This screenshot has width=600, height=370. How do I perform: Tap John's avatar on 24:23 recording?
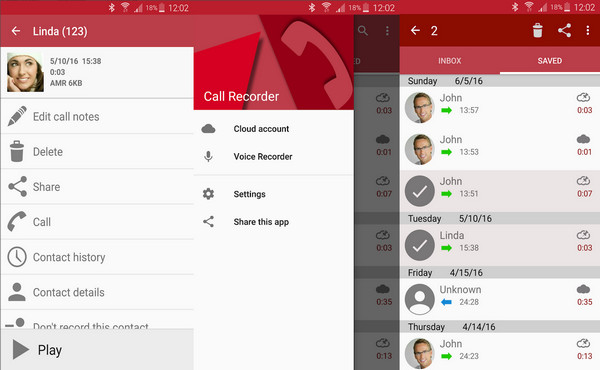[420, 354]
